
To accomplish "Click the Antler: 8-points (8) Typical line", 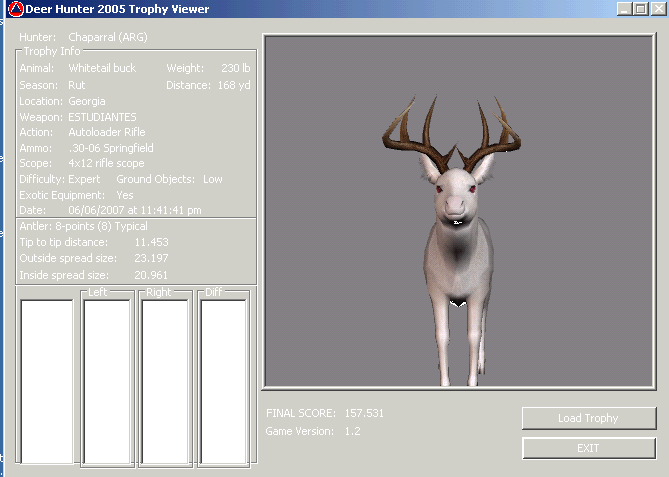I will [x=84, y=227].
